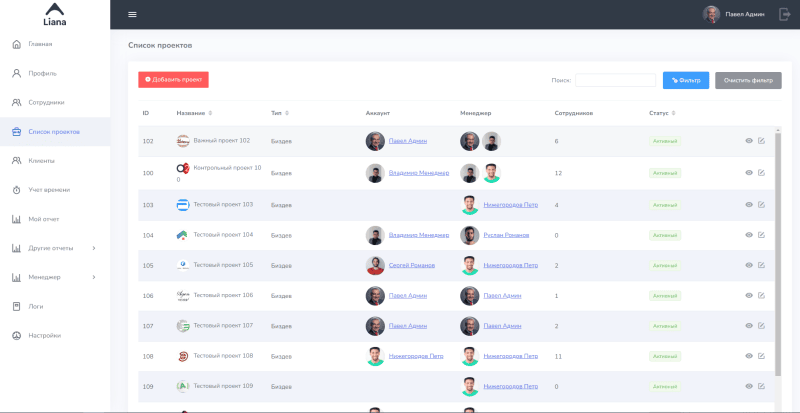Click the hamburger menu icon in top bar
The image size is (800, 413).
[x=132, y=14]
